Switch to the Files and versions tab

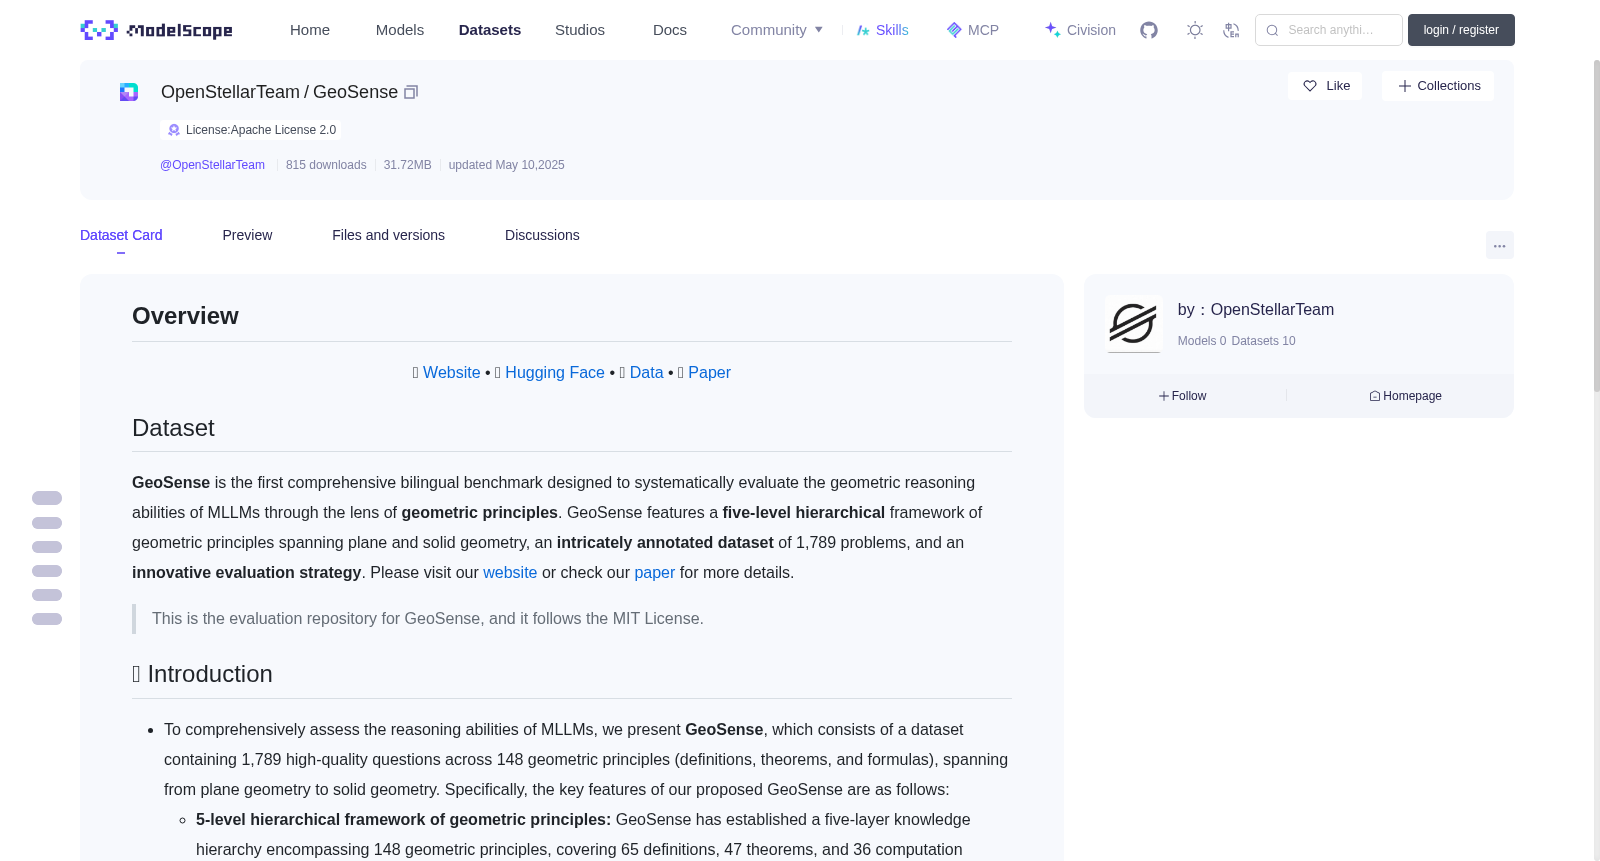coord(388,235)
